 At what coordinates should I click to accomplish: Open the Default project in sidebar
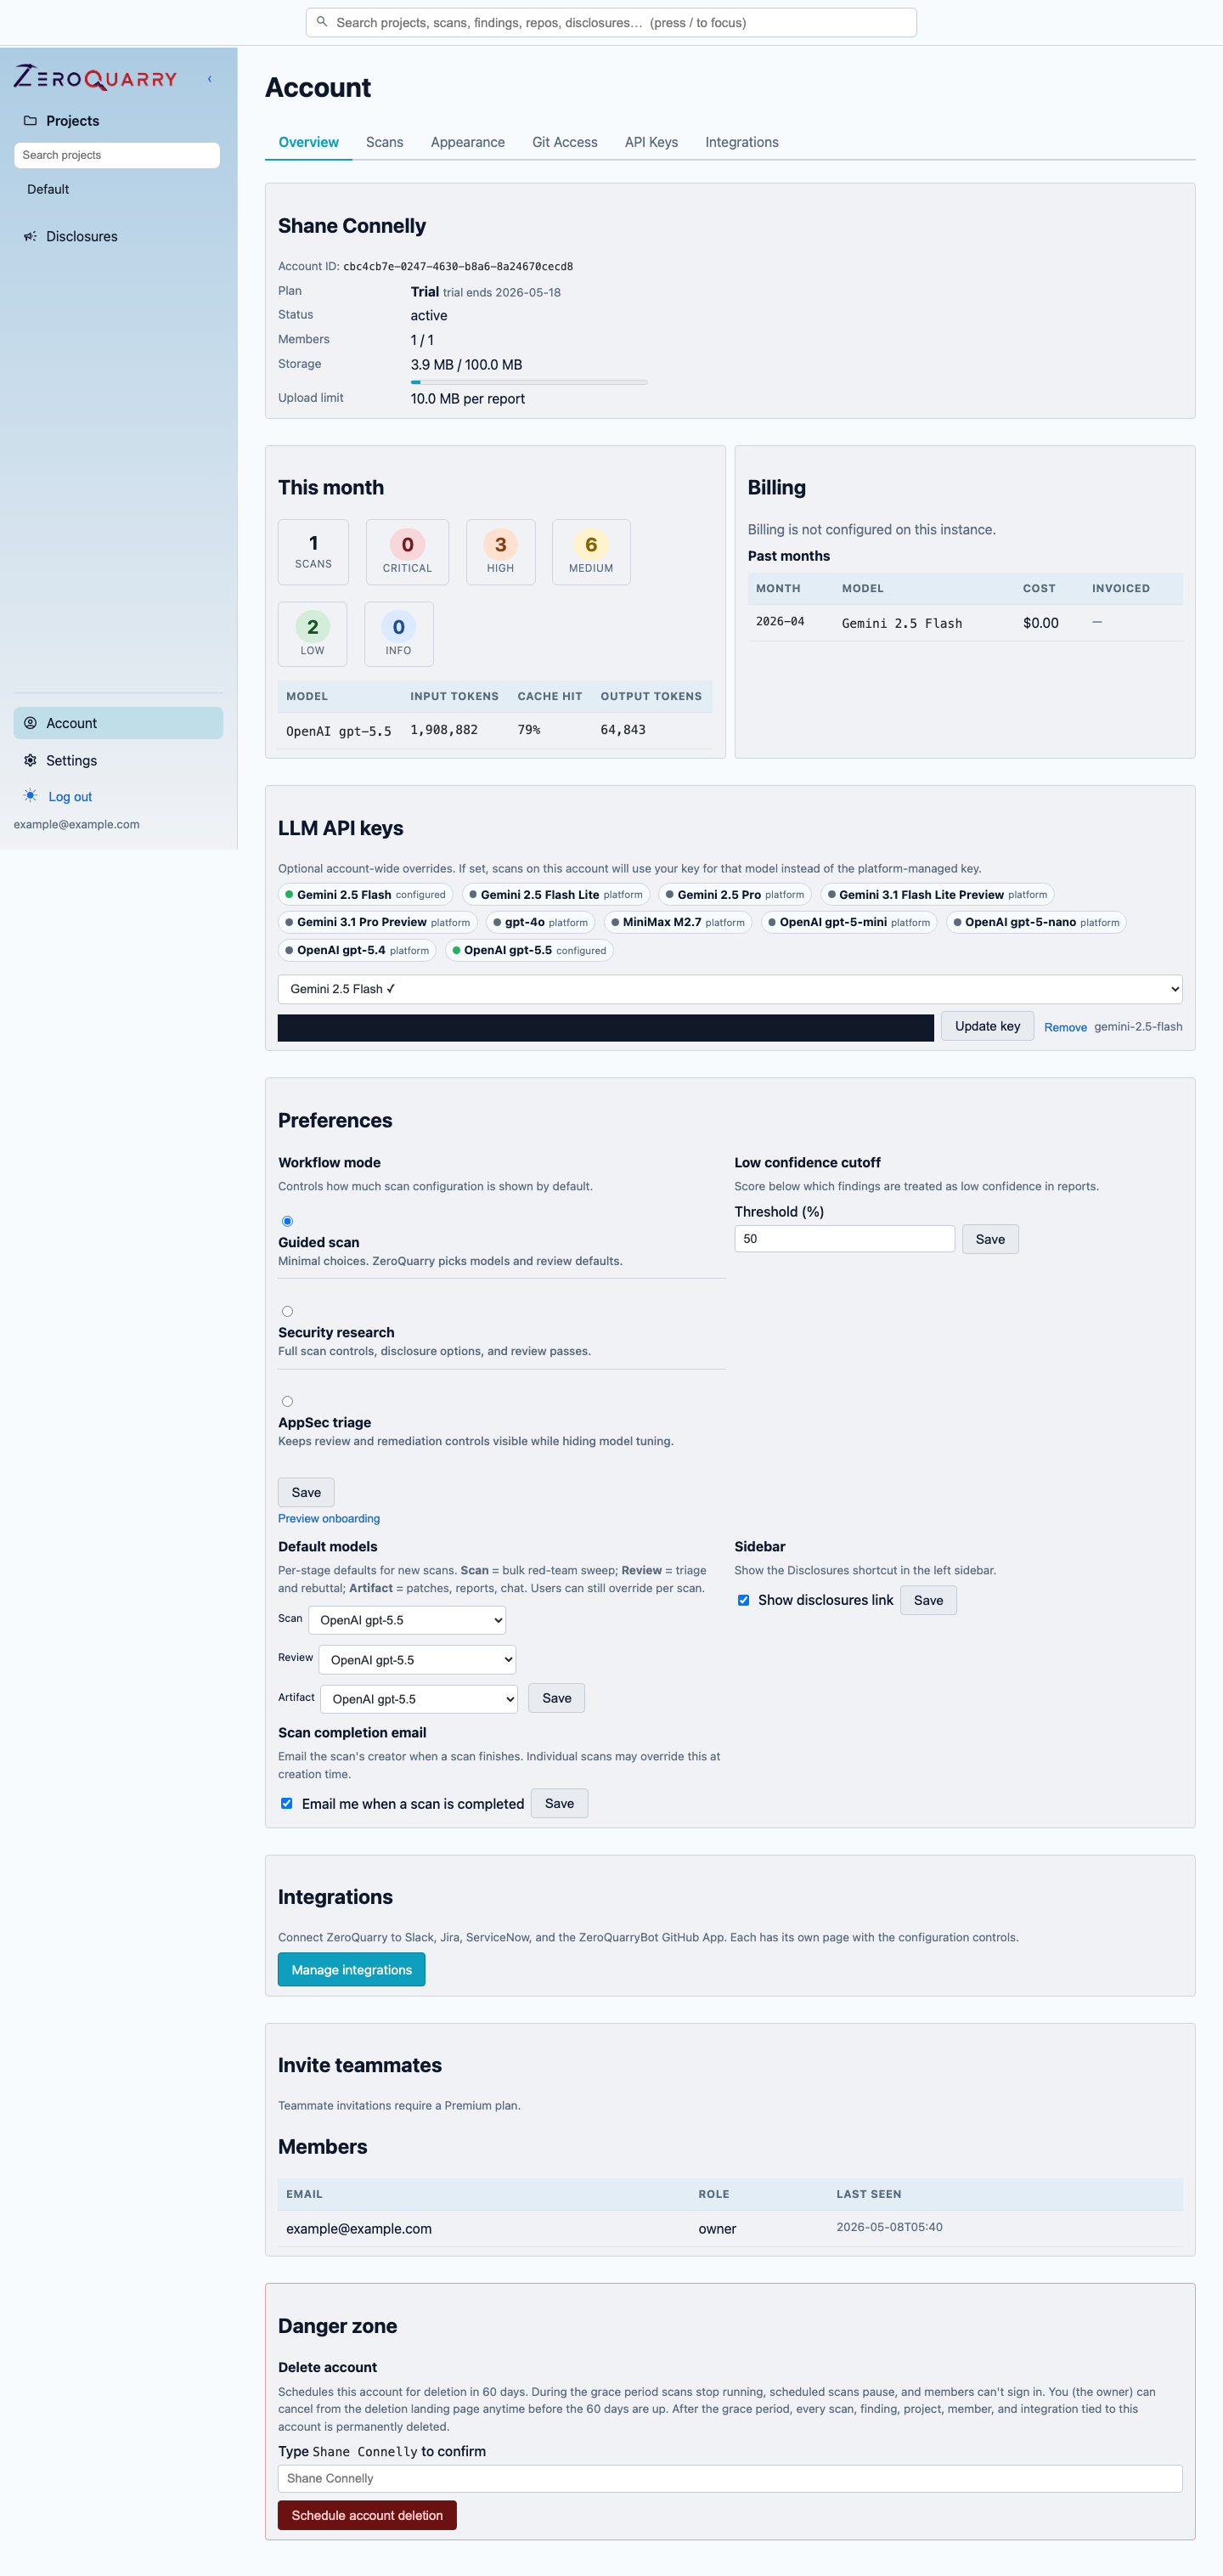point(48,189)
